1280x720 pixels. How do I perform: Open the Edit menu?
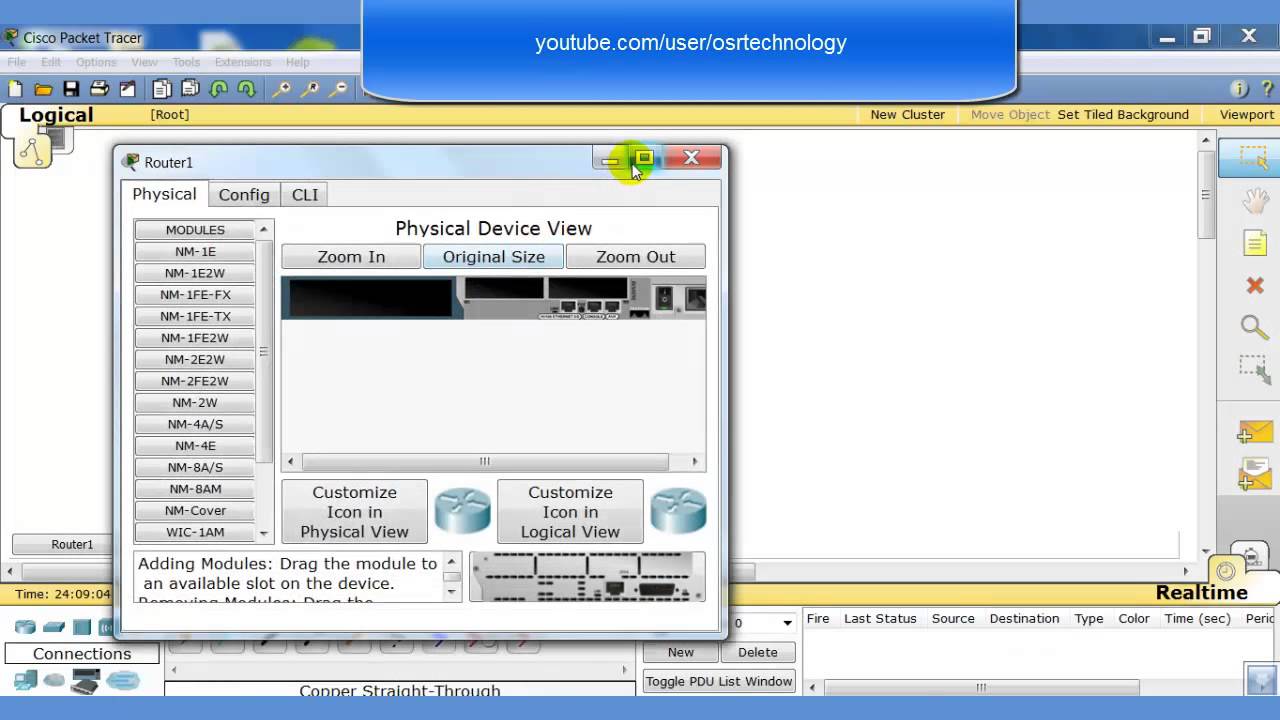pyautogui.click(x=51, y=62)
